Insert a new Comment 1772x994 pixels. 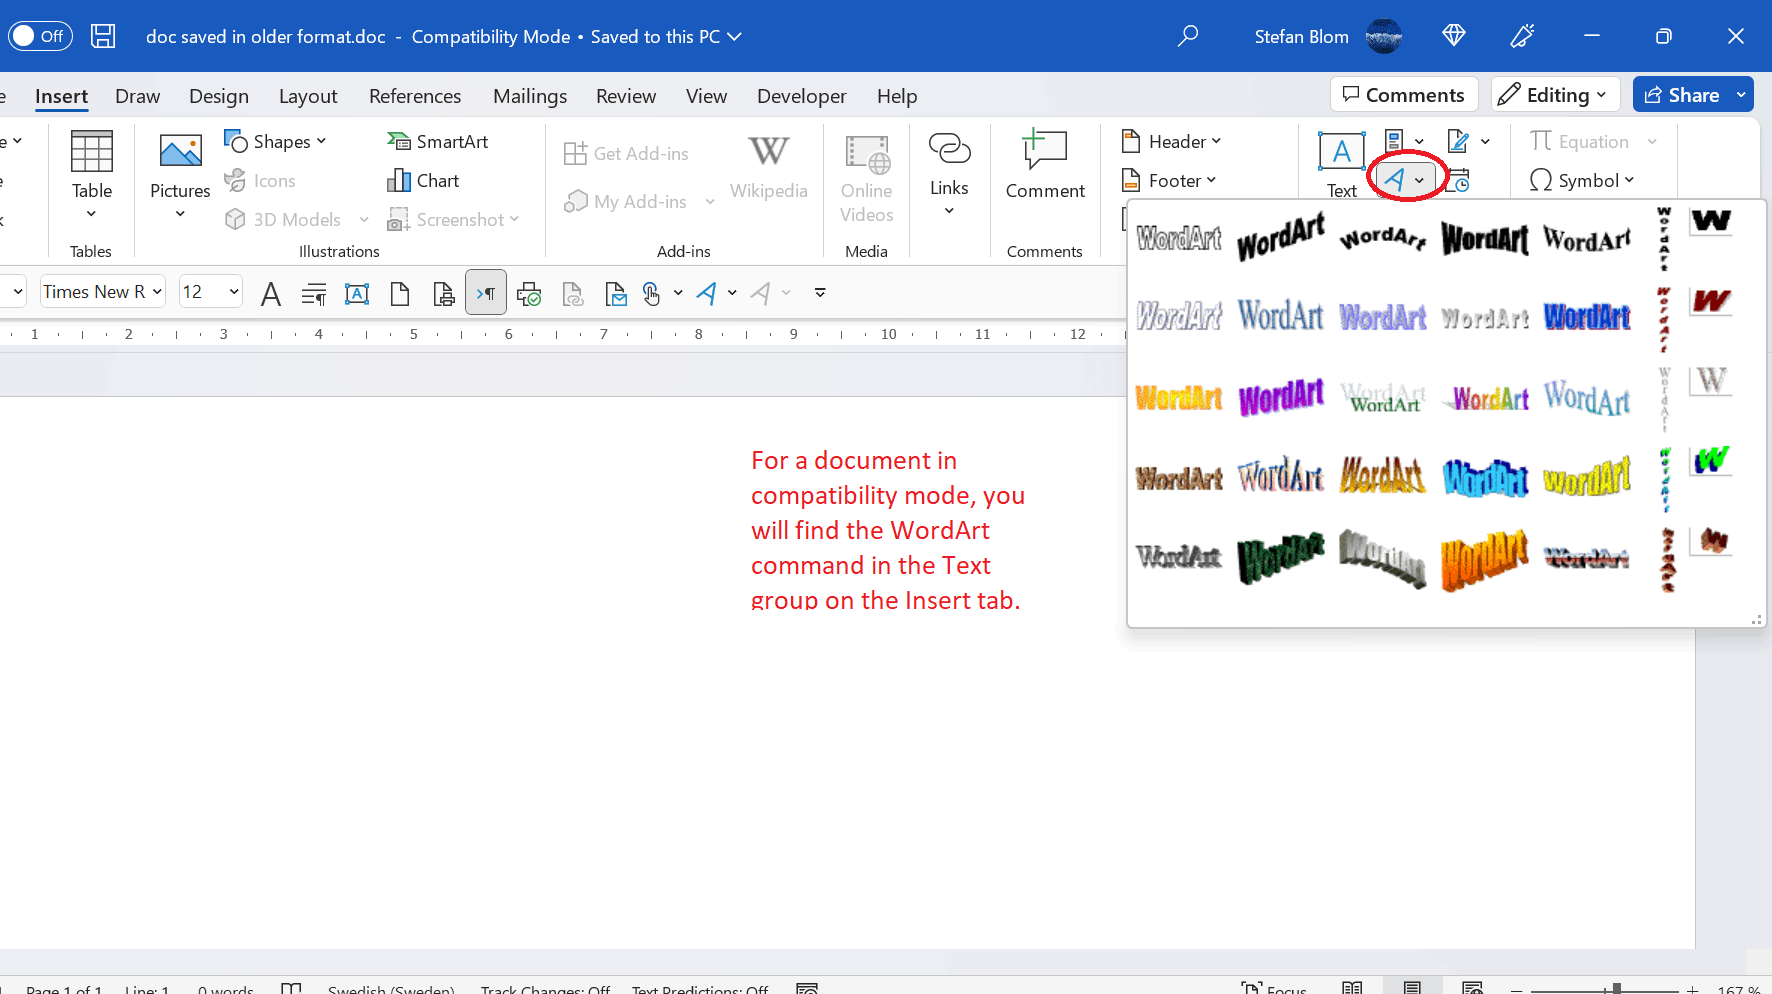(x=1045, y=165)
